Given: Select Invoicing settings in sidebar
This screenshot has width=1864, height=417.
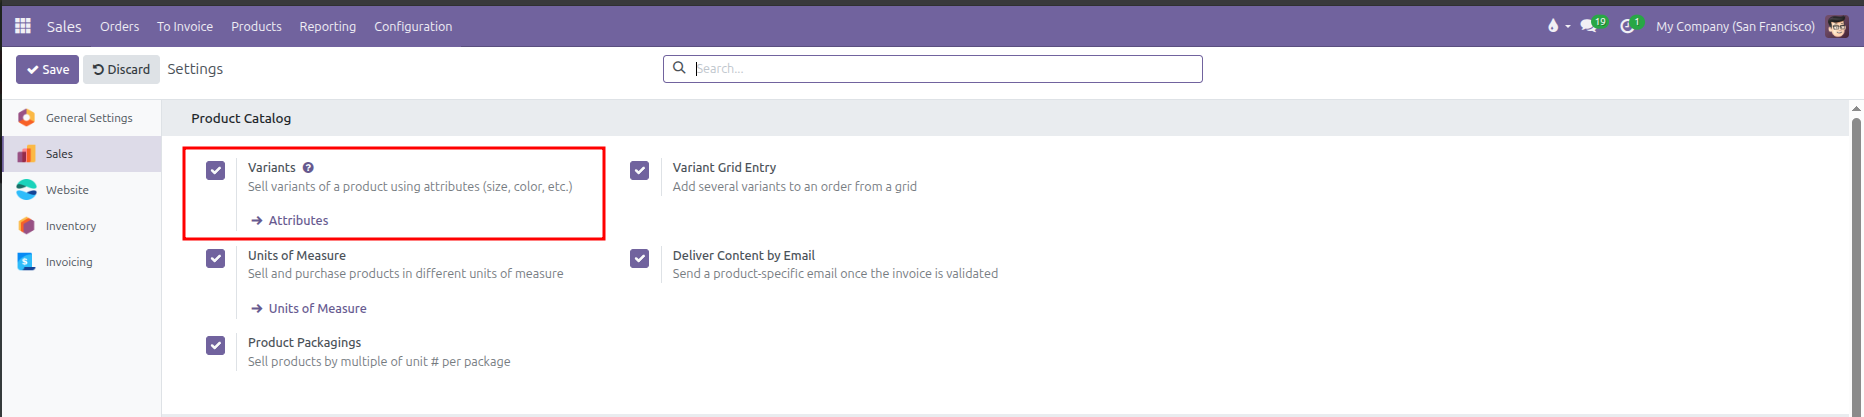Looking at the screenshot, I should coord(81,262).
